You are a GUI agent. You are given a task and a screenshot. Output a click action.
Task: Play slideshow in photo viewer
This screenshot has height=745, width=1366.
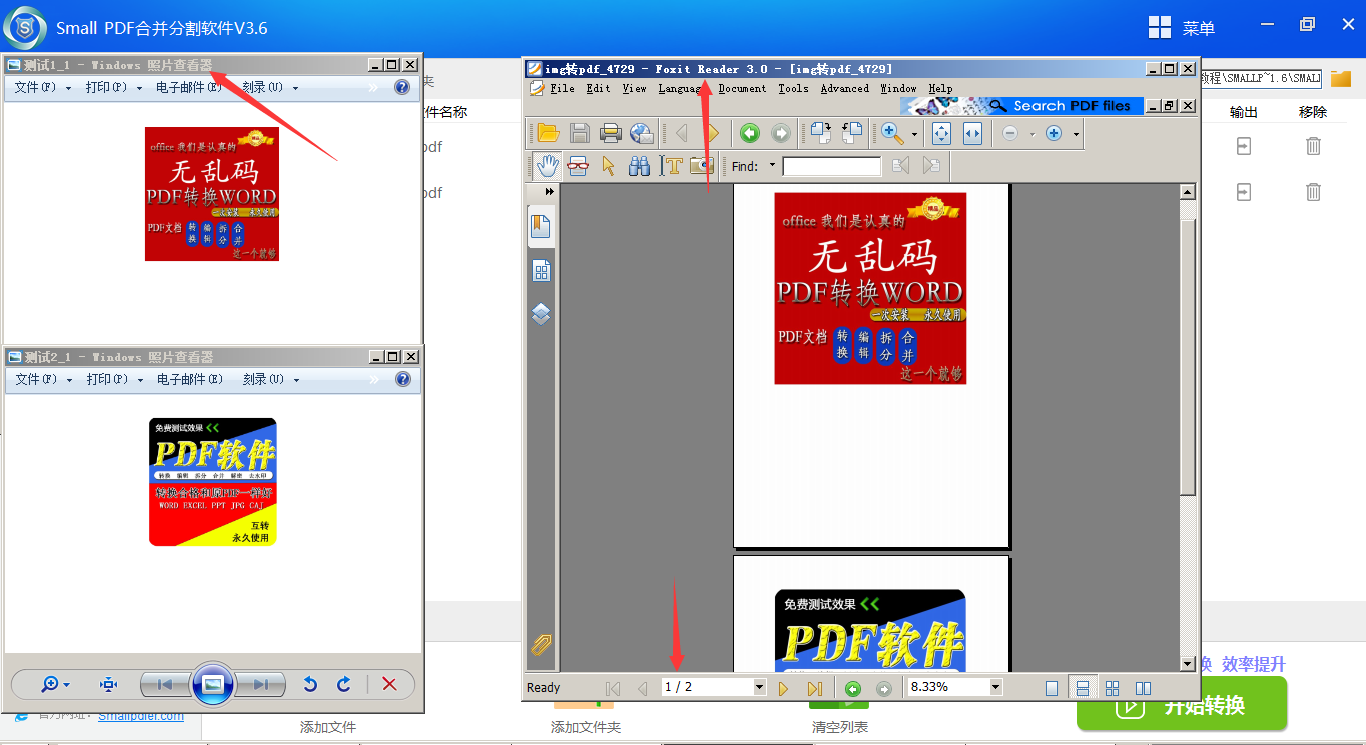pyautogui.click(x=213, y=684)
